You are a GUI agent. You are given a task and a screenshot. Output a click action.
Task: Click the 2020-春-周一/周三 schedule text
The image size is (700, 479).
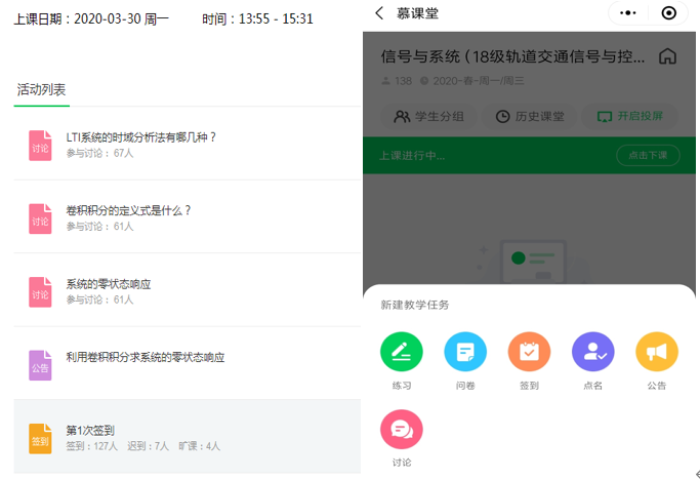click(478, 81)
